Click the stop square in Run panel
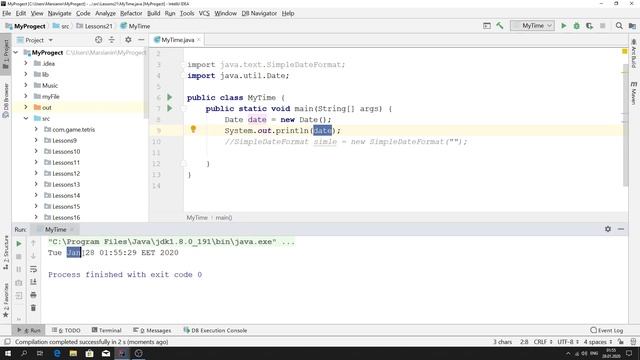This screenshot has width=640, height=360. pyautogui.click(x=19, y=257)
